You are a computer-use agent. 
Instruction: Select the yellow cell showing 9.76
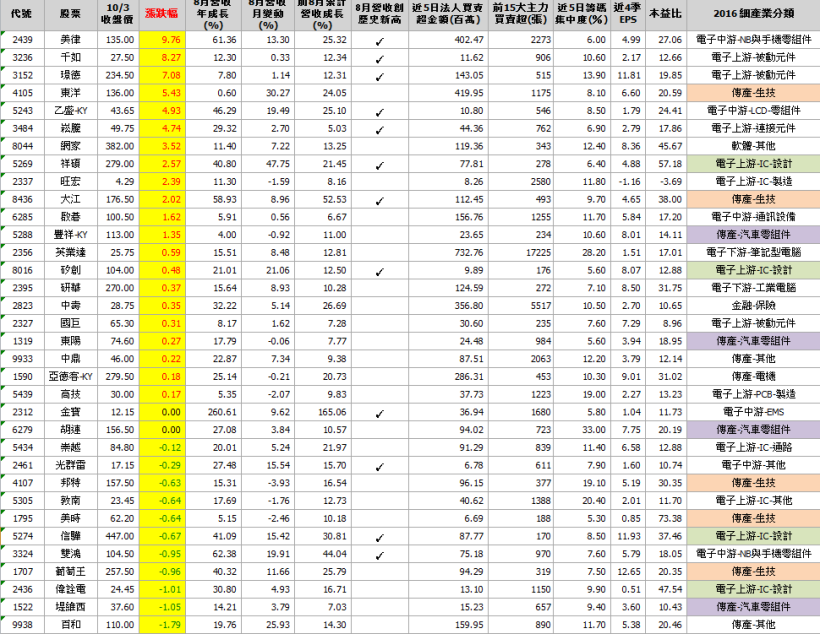[x=162, y=40]
